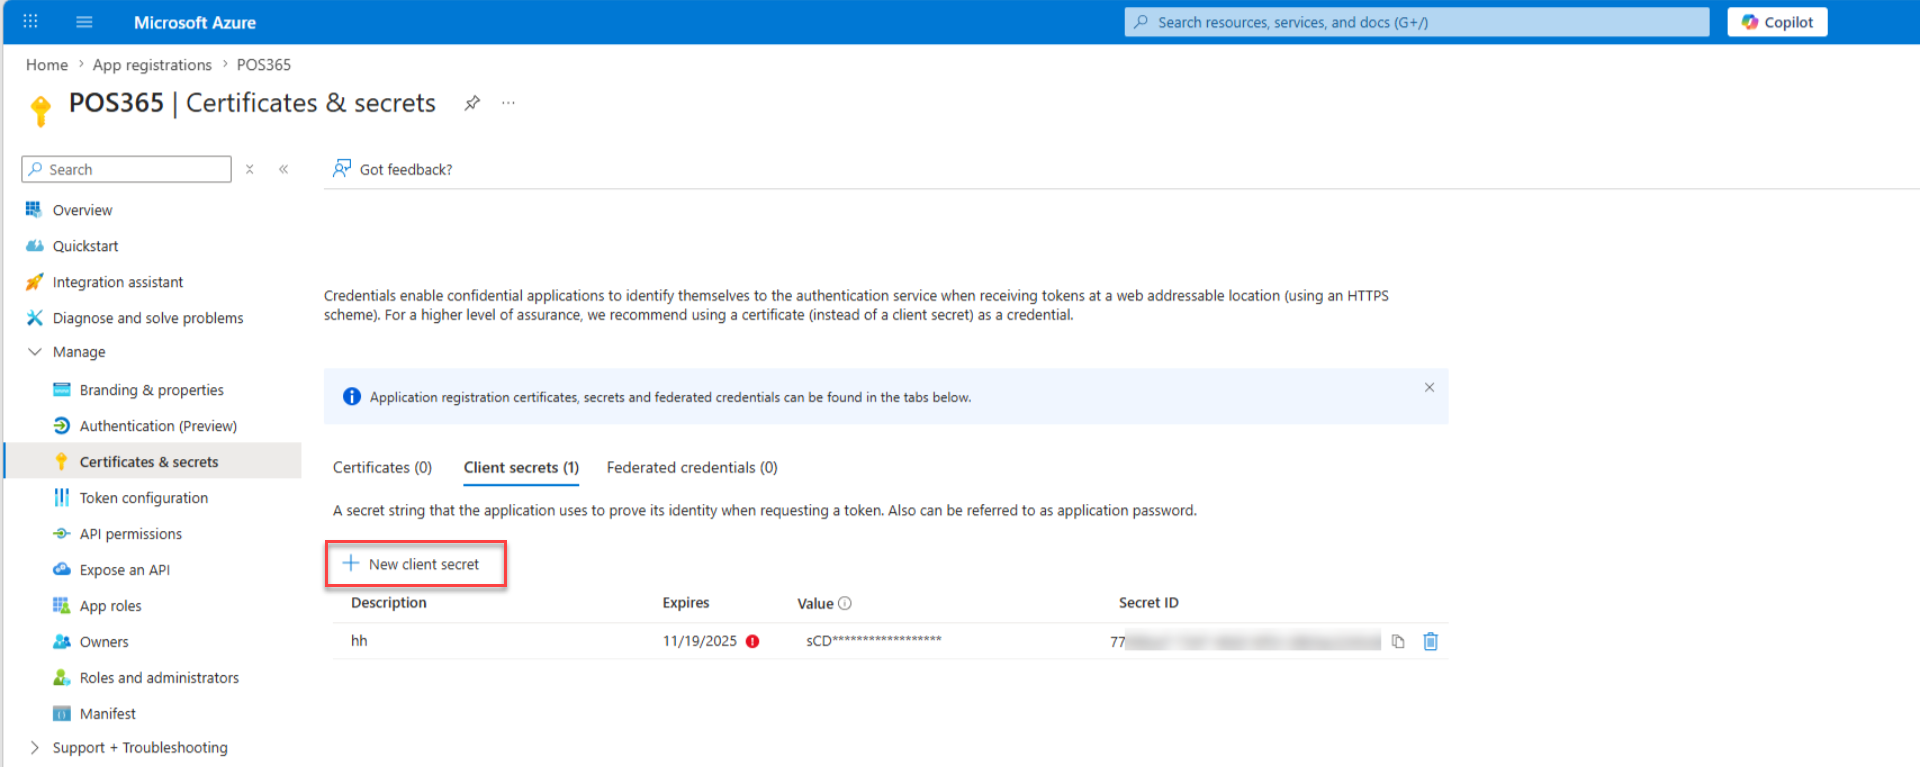Open Token configuration

[x=144, y=498]
